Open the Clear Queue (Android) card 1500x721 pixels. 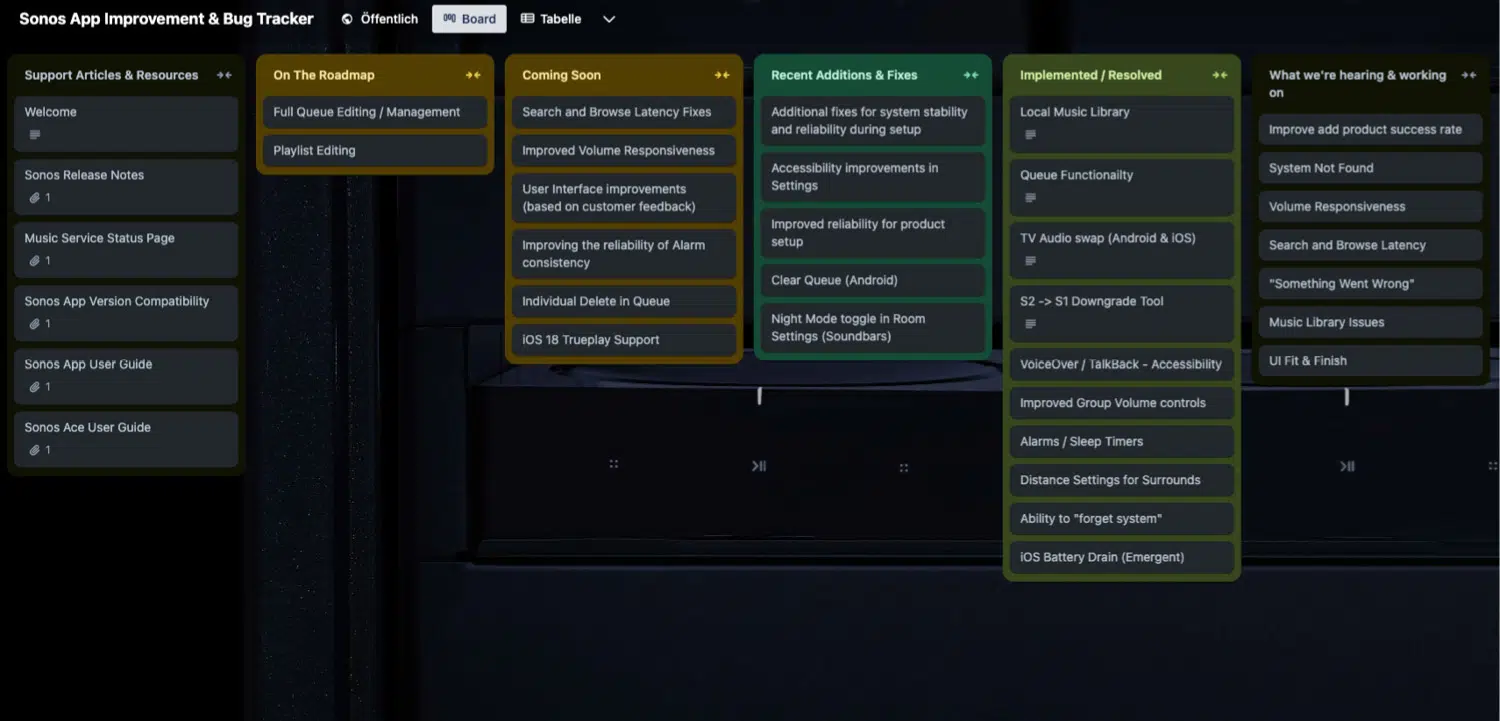click(x=873, y=280)
